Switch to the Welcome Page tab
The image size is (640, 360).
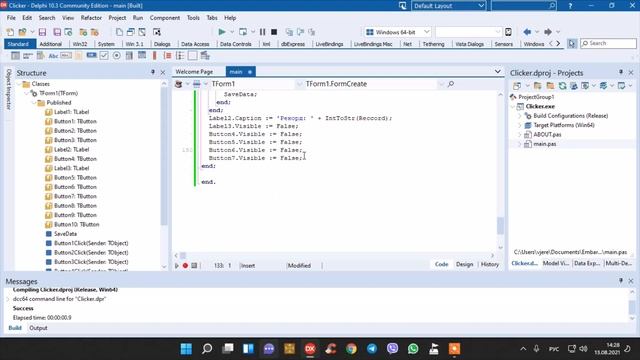(x=194, y=72)
